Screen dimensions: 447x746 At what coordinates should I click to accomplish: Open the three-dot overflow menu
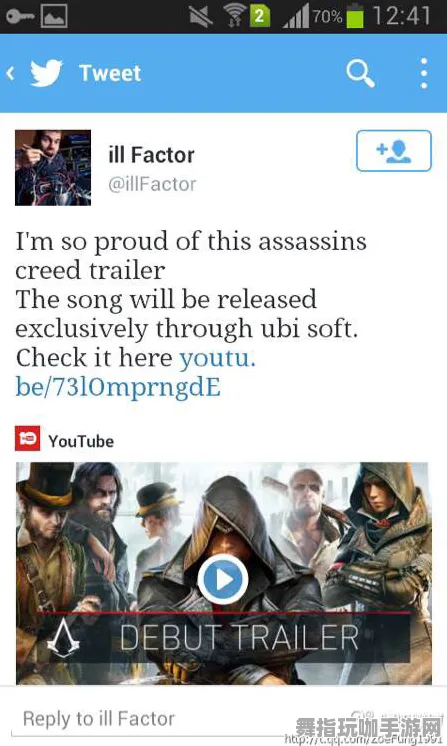[x=424, y=73]
